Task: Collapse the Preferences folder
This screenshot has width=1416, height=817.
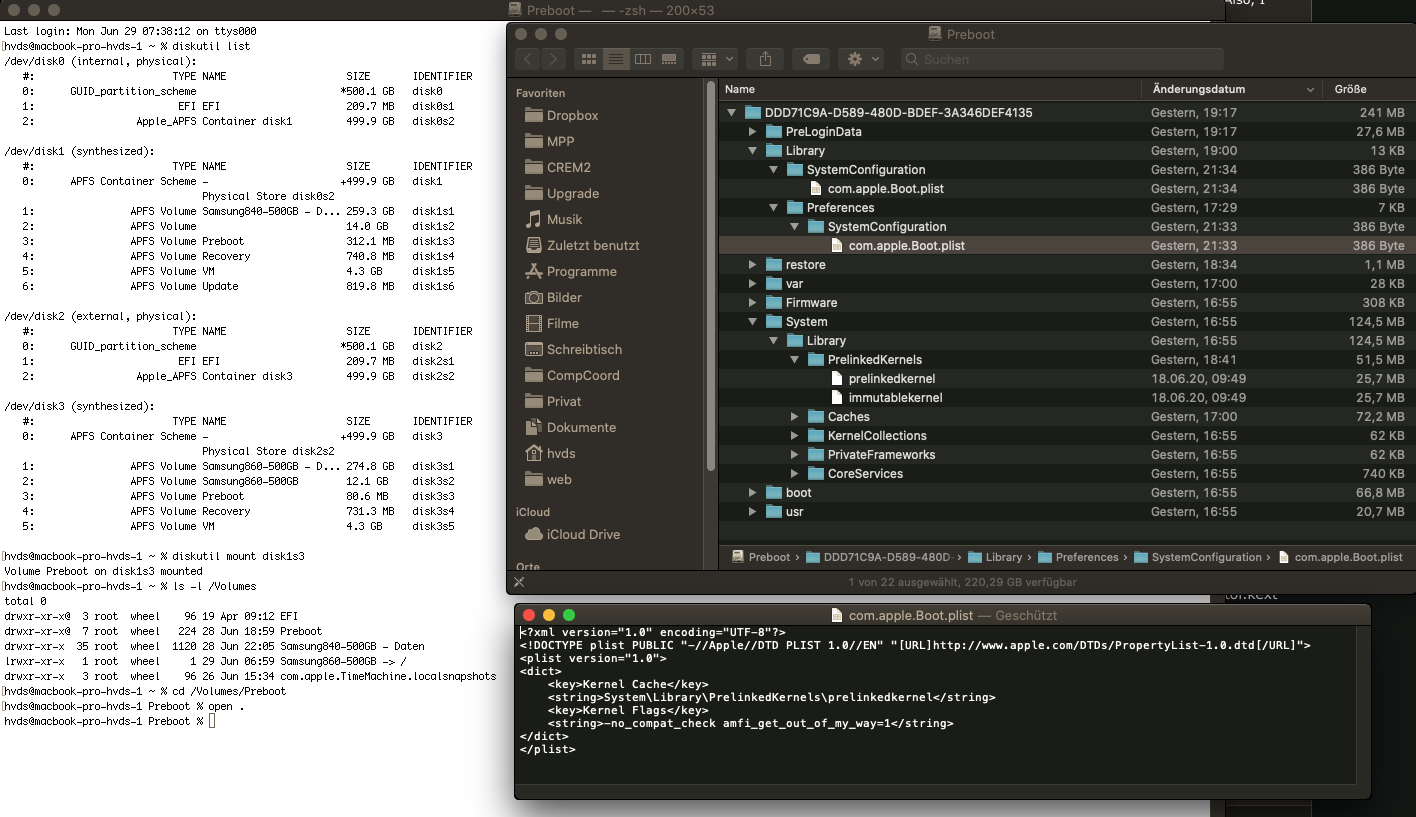Action: click(773, 208)
